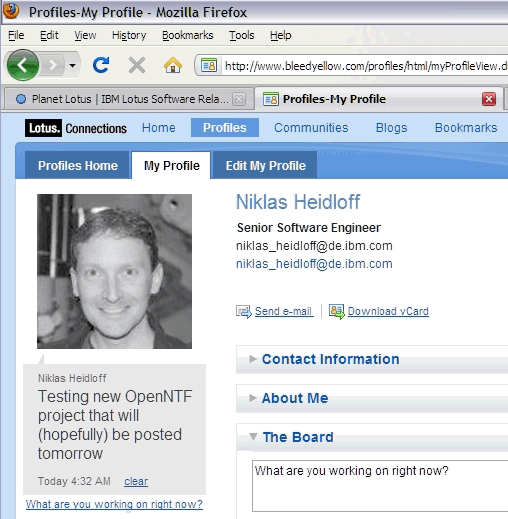Click the 'Today 4:32 AM' timestamp

[74, 481]
